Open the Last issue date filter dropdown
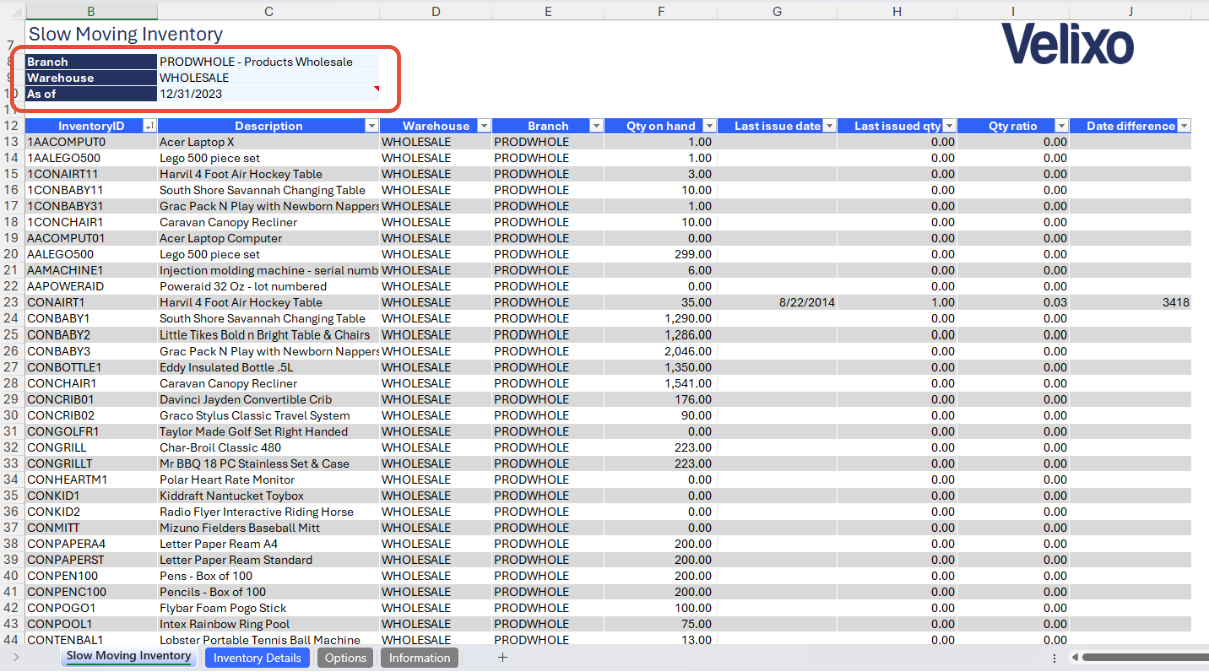The width and height of the screenshot is (1209, 672). coord(830,126)
